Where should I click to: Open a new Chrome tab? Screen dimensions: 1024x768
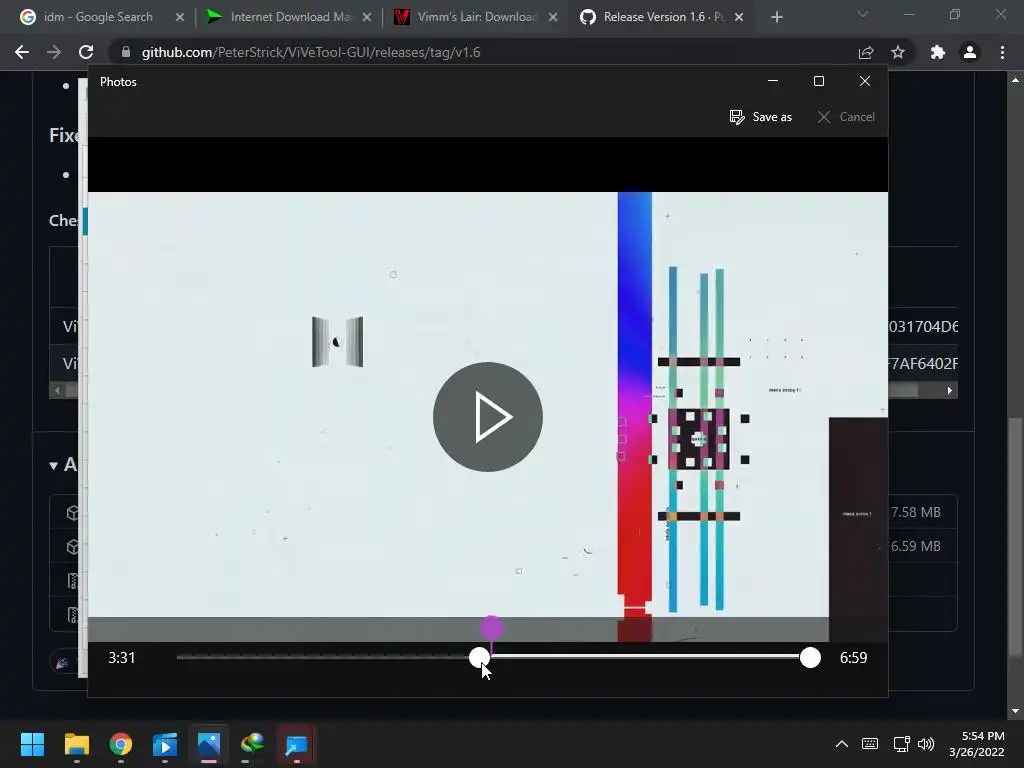click(x=776, y=18)
